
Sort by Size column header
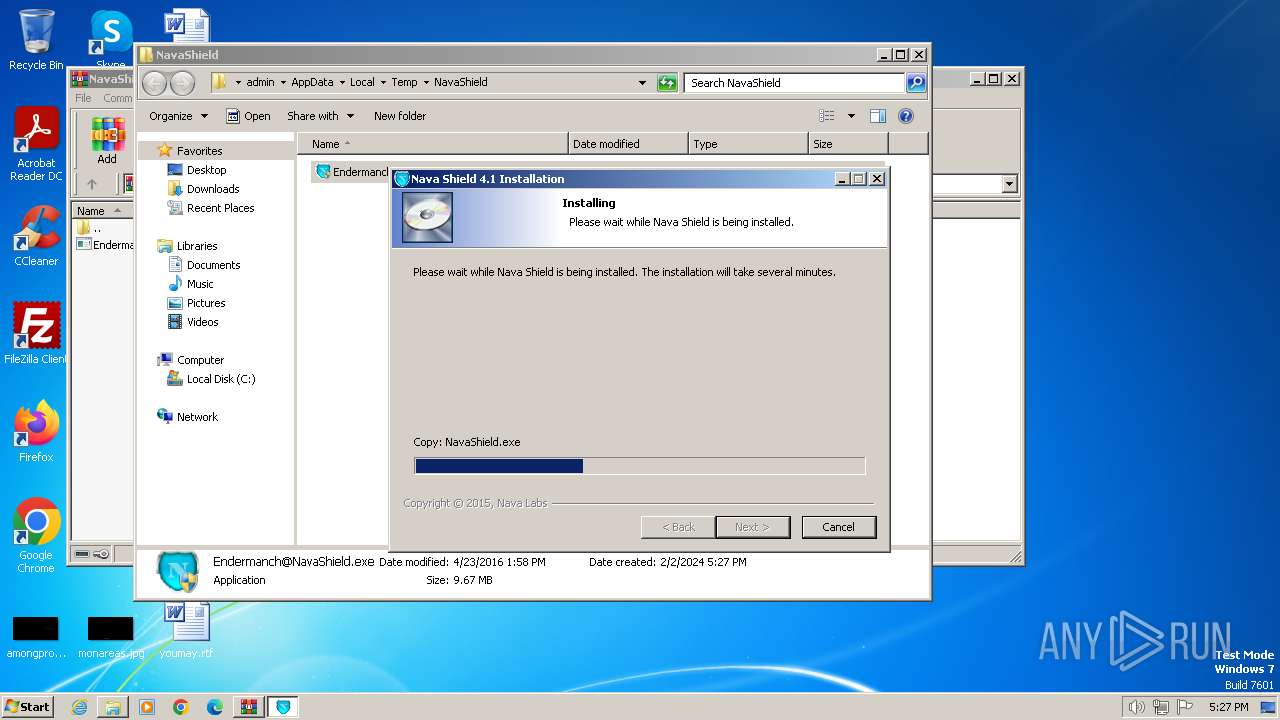848,144
